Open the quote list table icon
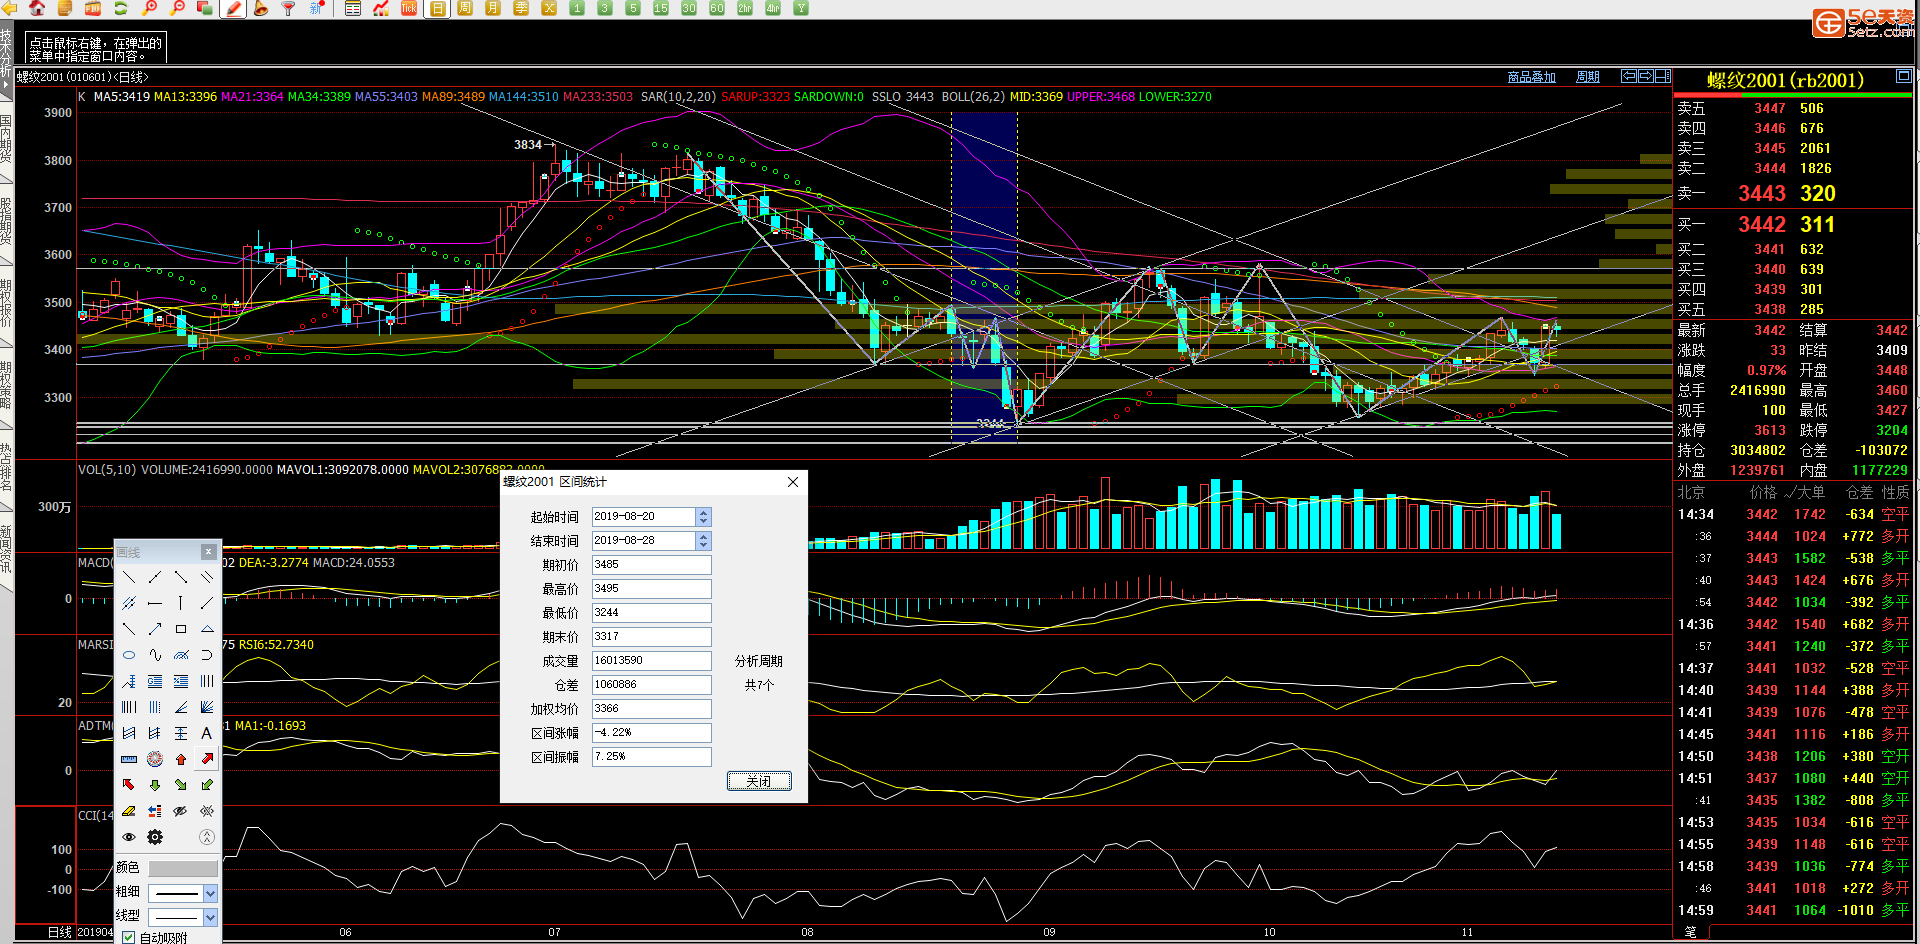 point(353,8)
